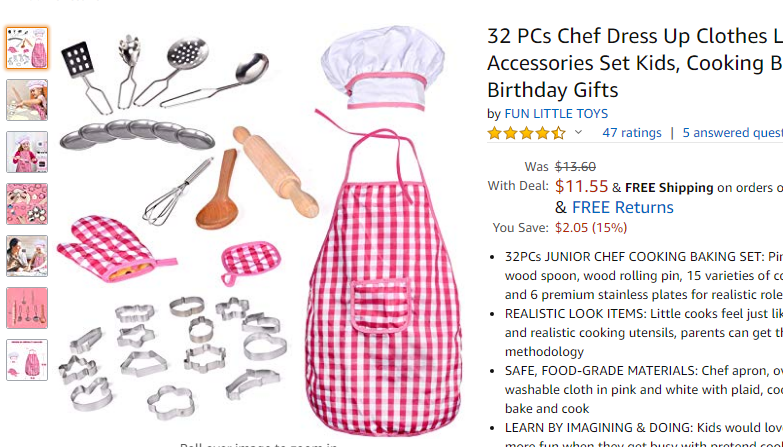Viewport: 783px width, 447px height.
Task: Click the cookie cutters in product image
Action: (x=173, y=356)
